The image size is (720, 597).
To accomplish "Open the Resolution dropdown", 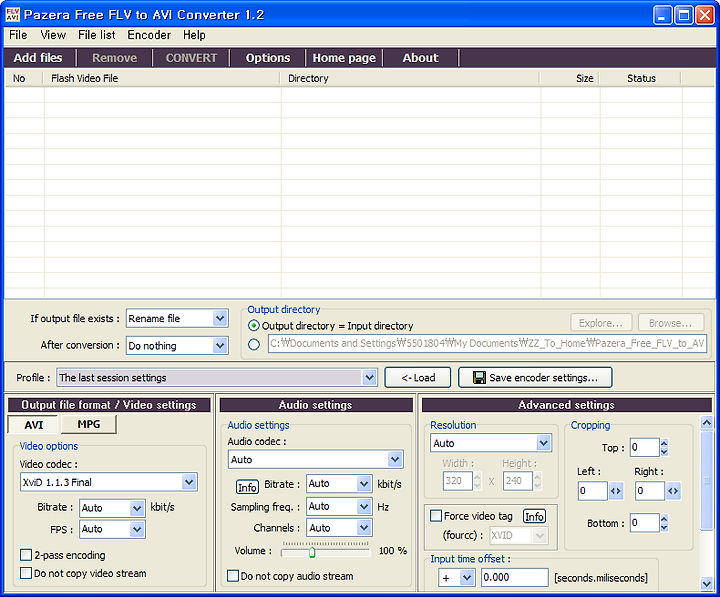I will [x=543, y=443].
